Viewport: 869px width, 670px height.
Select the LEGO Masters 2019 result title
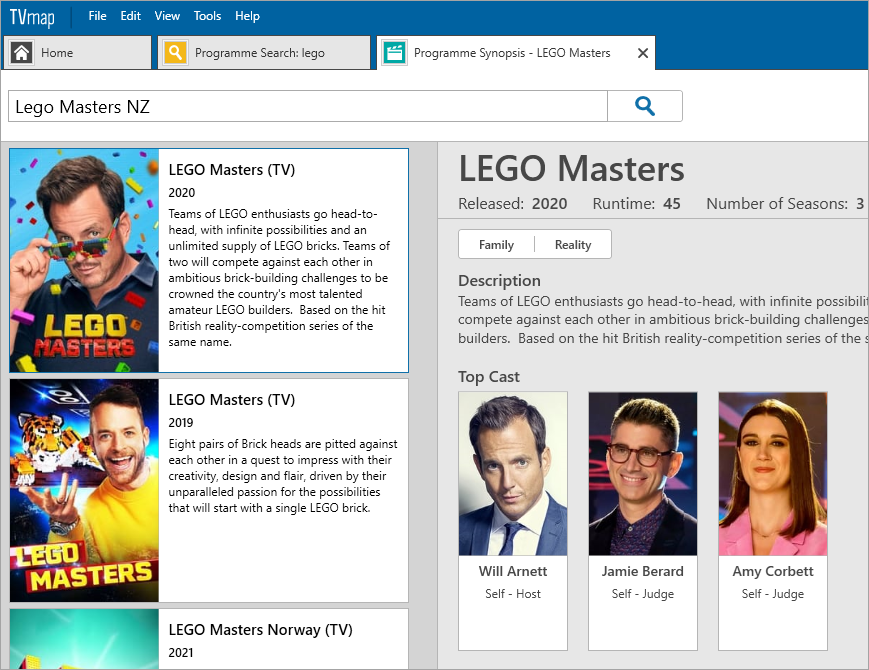[232, 400]
